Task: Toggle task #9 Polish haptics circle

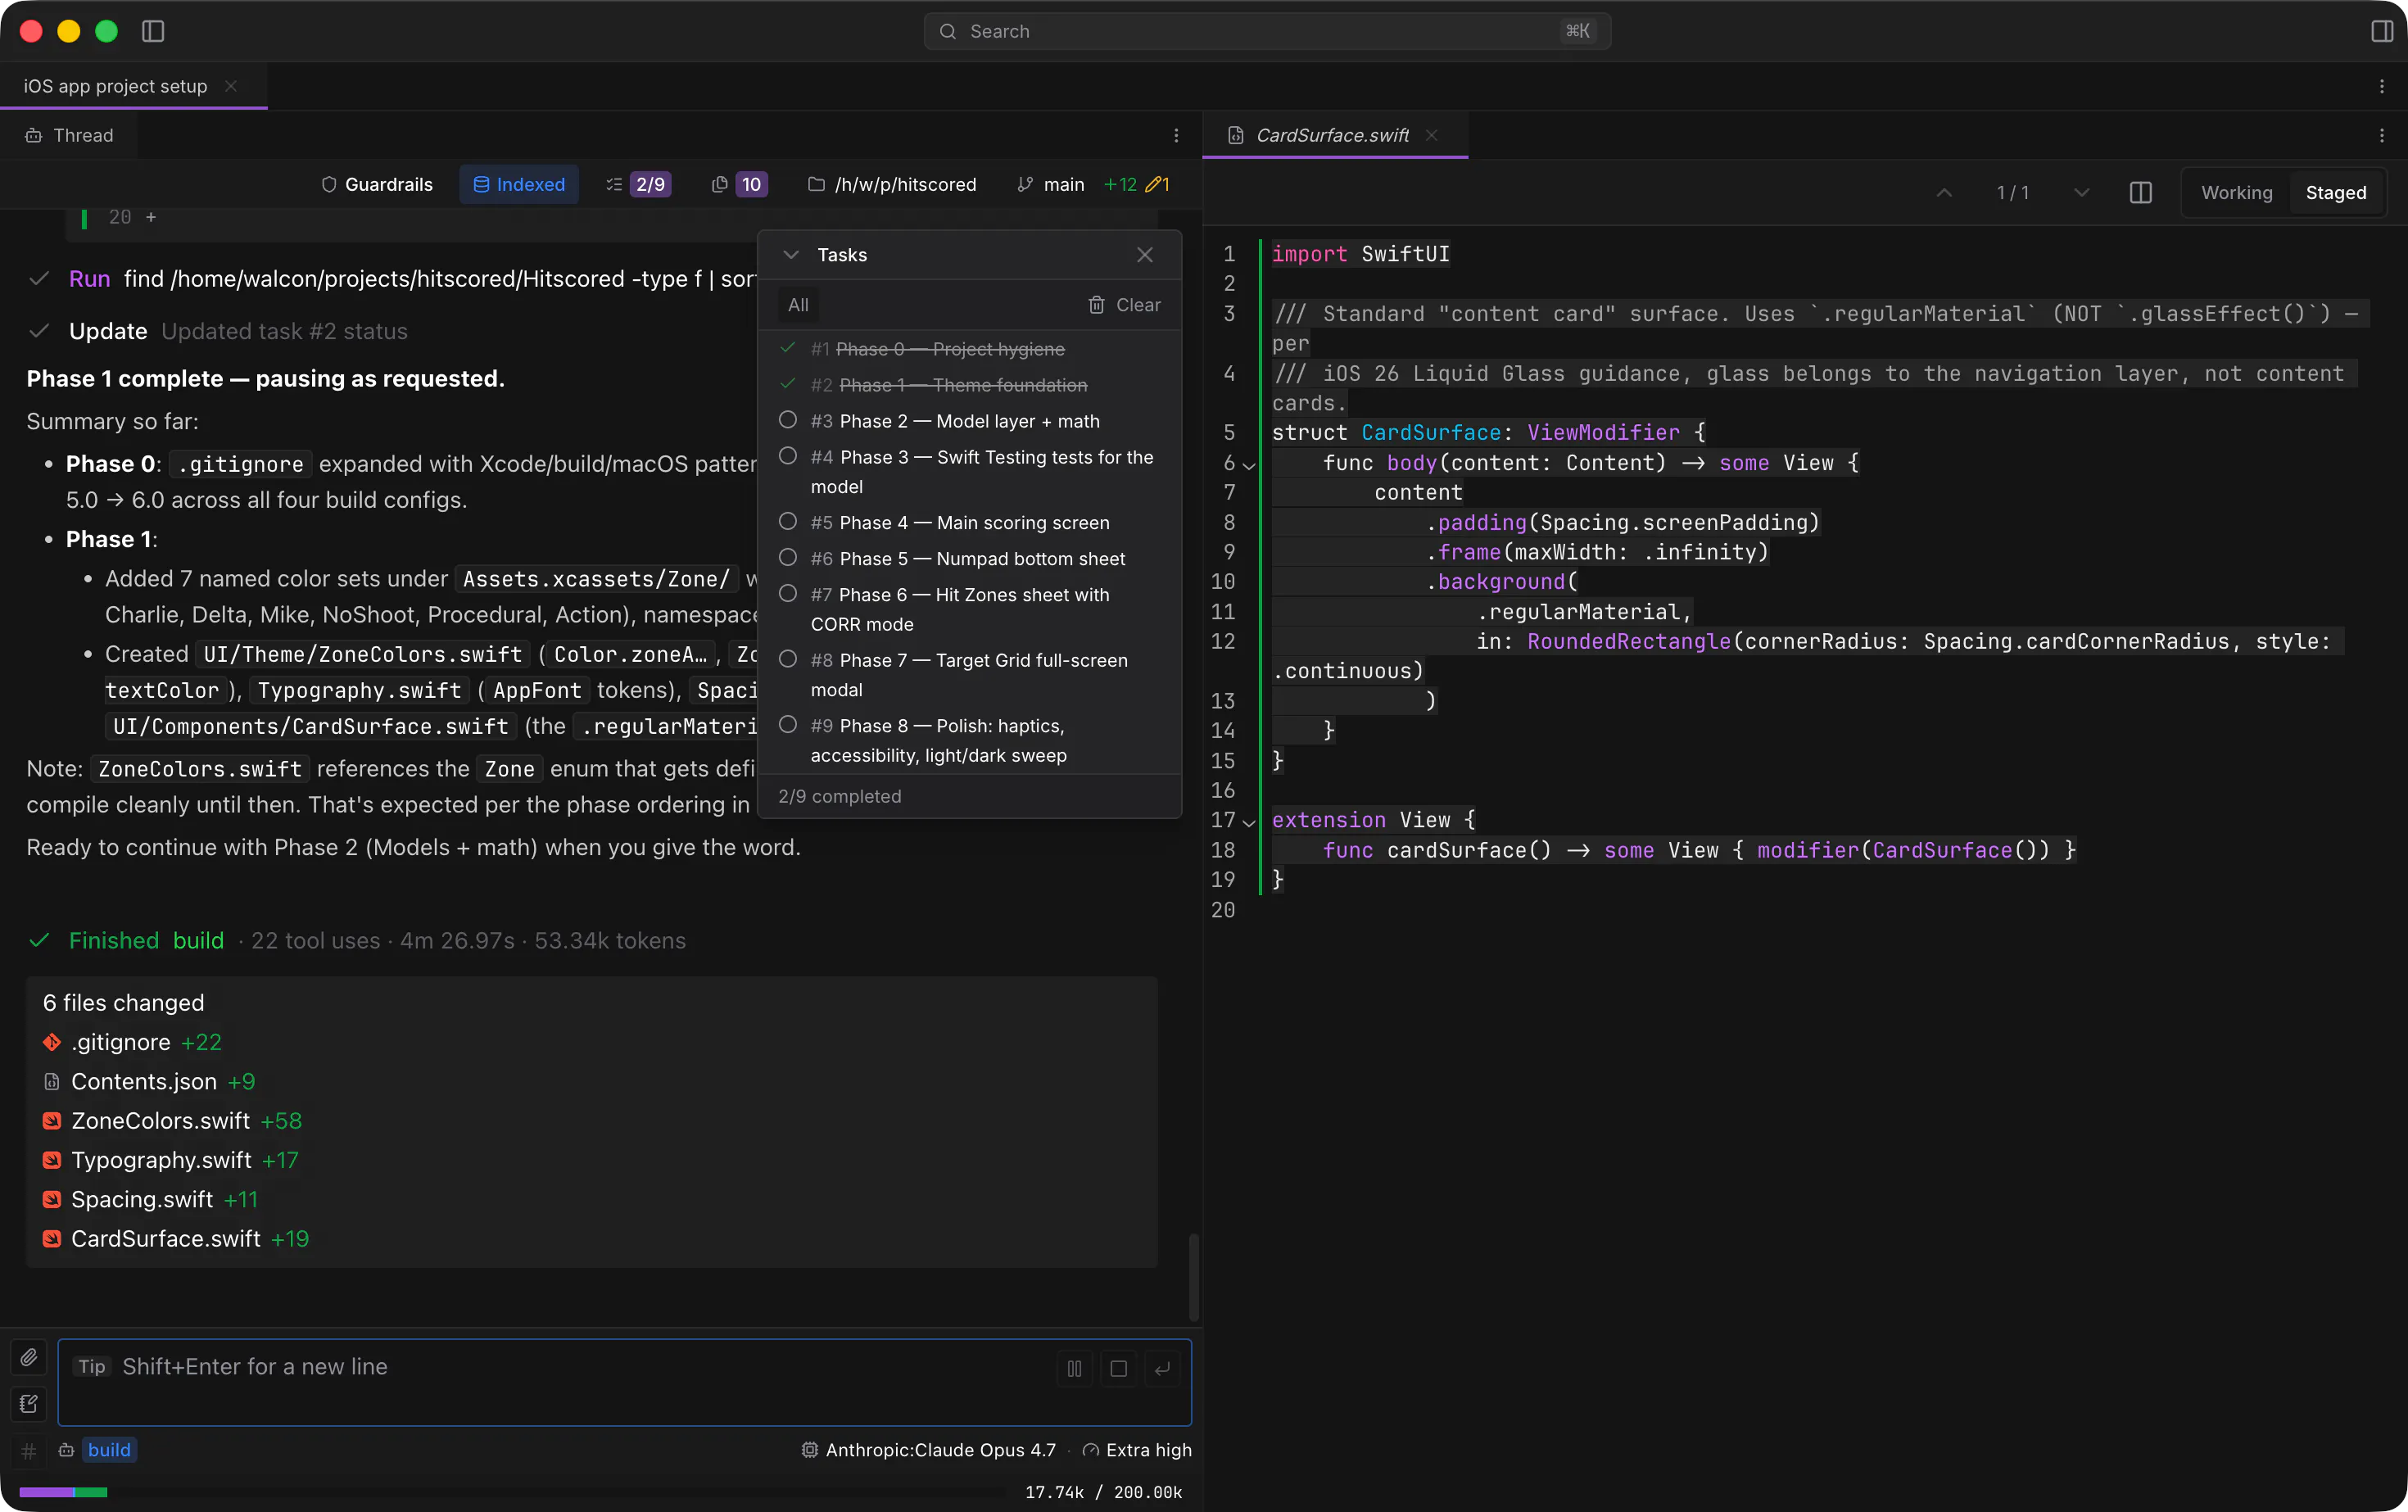Action: (788, 725)
